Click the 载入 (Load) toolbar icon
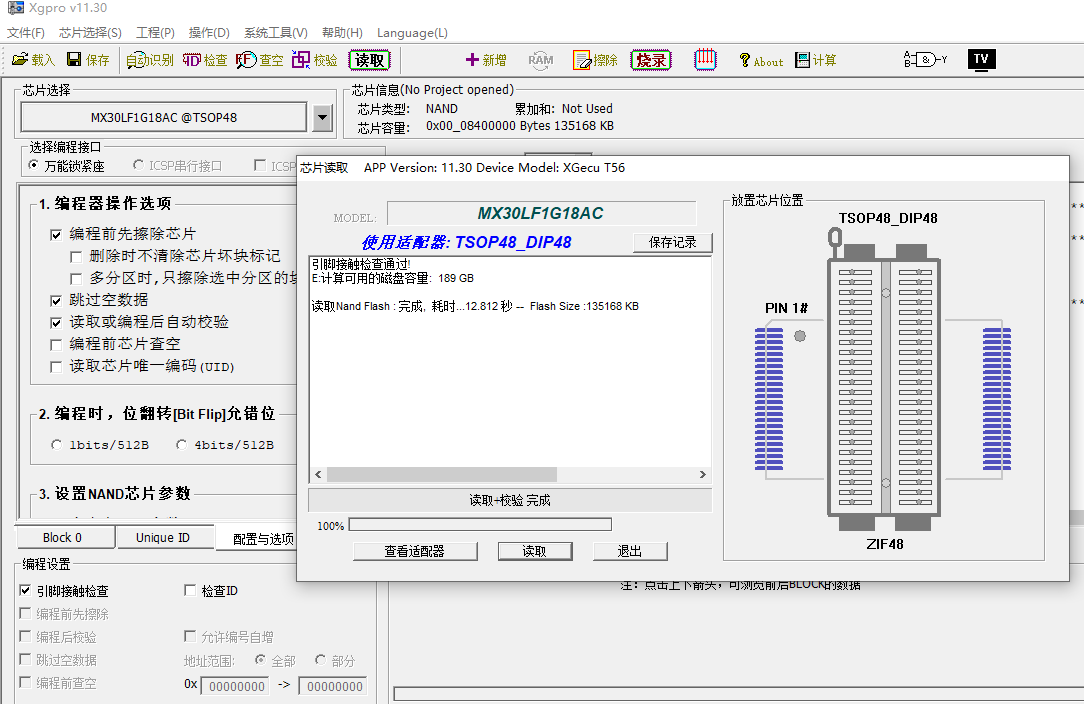 coord(20,60)
